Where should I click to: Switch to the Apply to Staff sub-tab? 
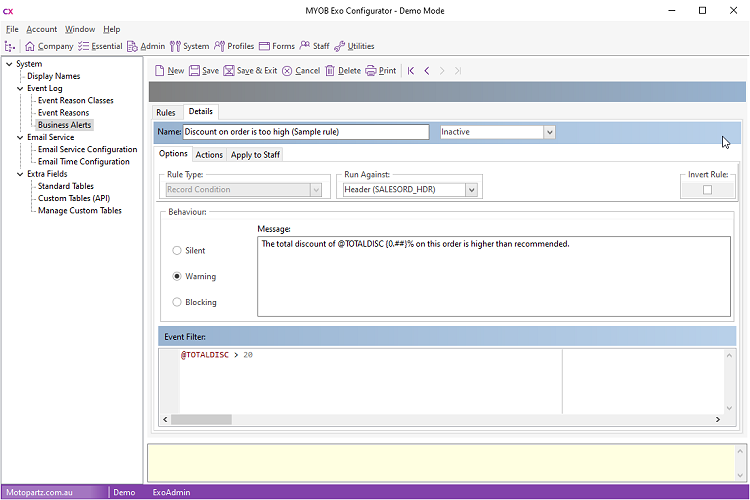255,155
